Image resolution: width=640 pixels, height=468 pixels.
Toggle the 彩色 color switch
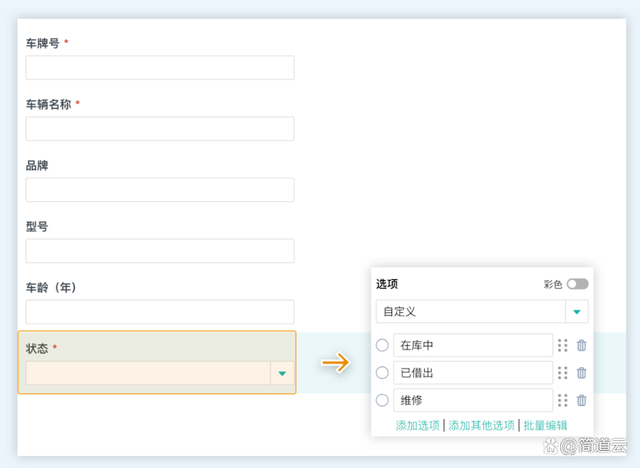577,284
